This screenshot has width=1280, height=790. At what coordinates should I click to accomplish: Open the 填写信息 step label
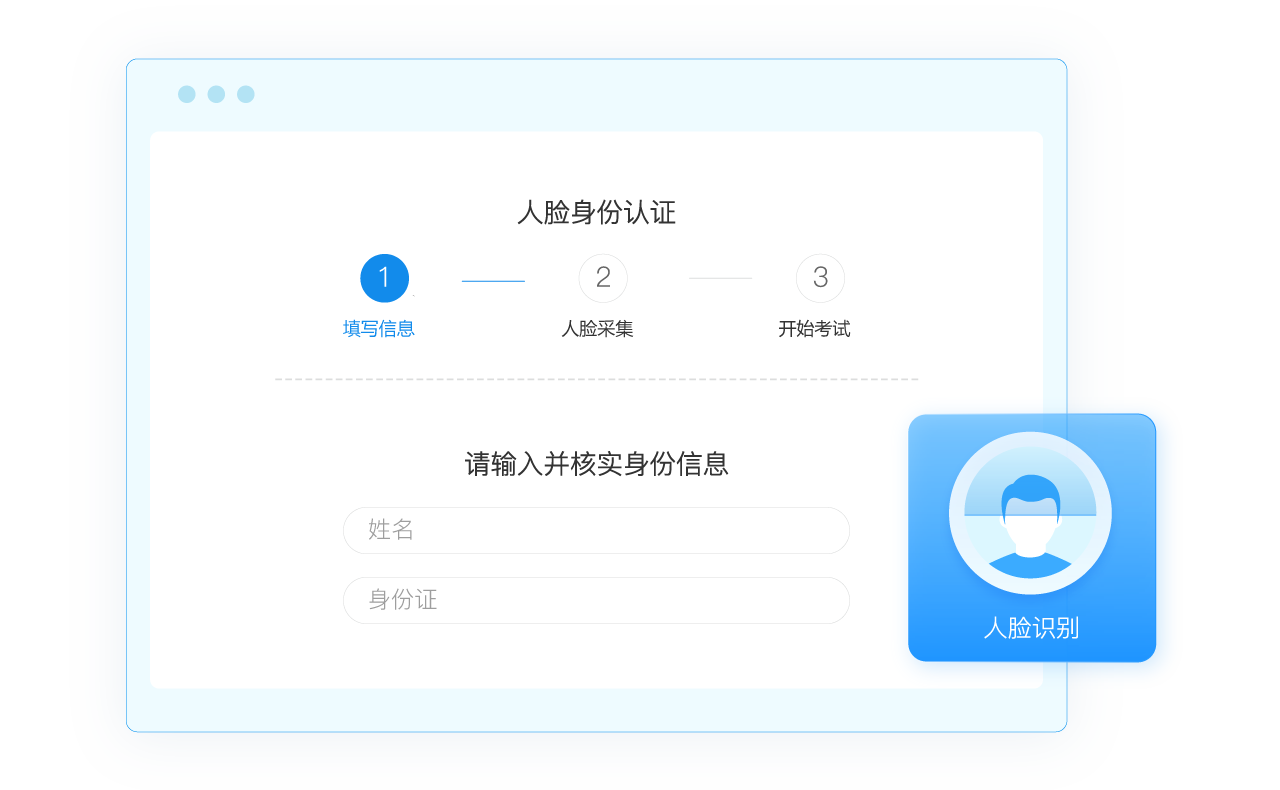(379, 329)
